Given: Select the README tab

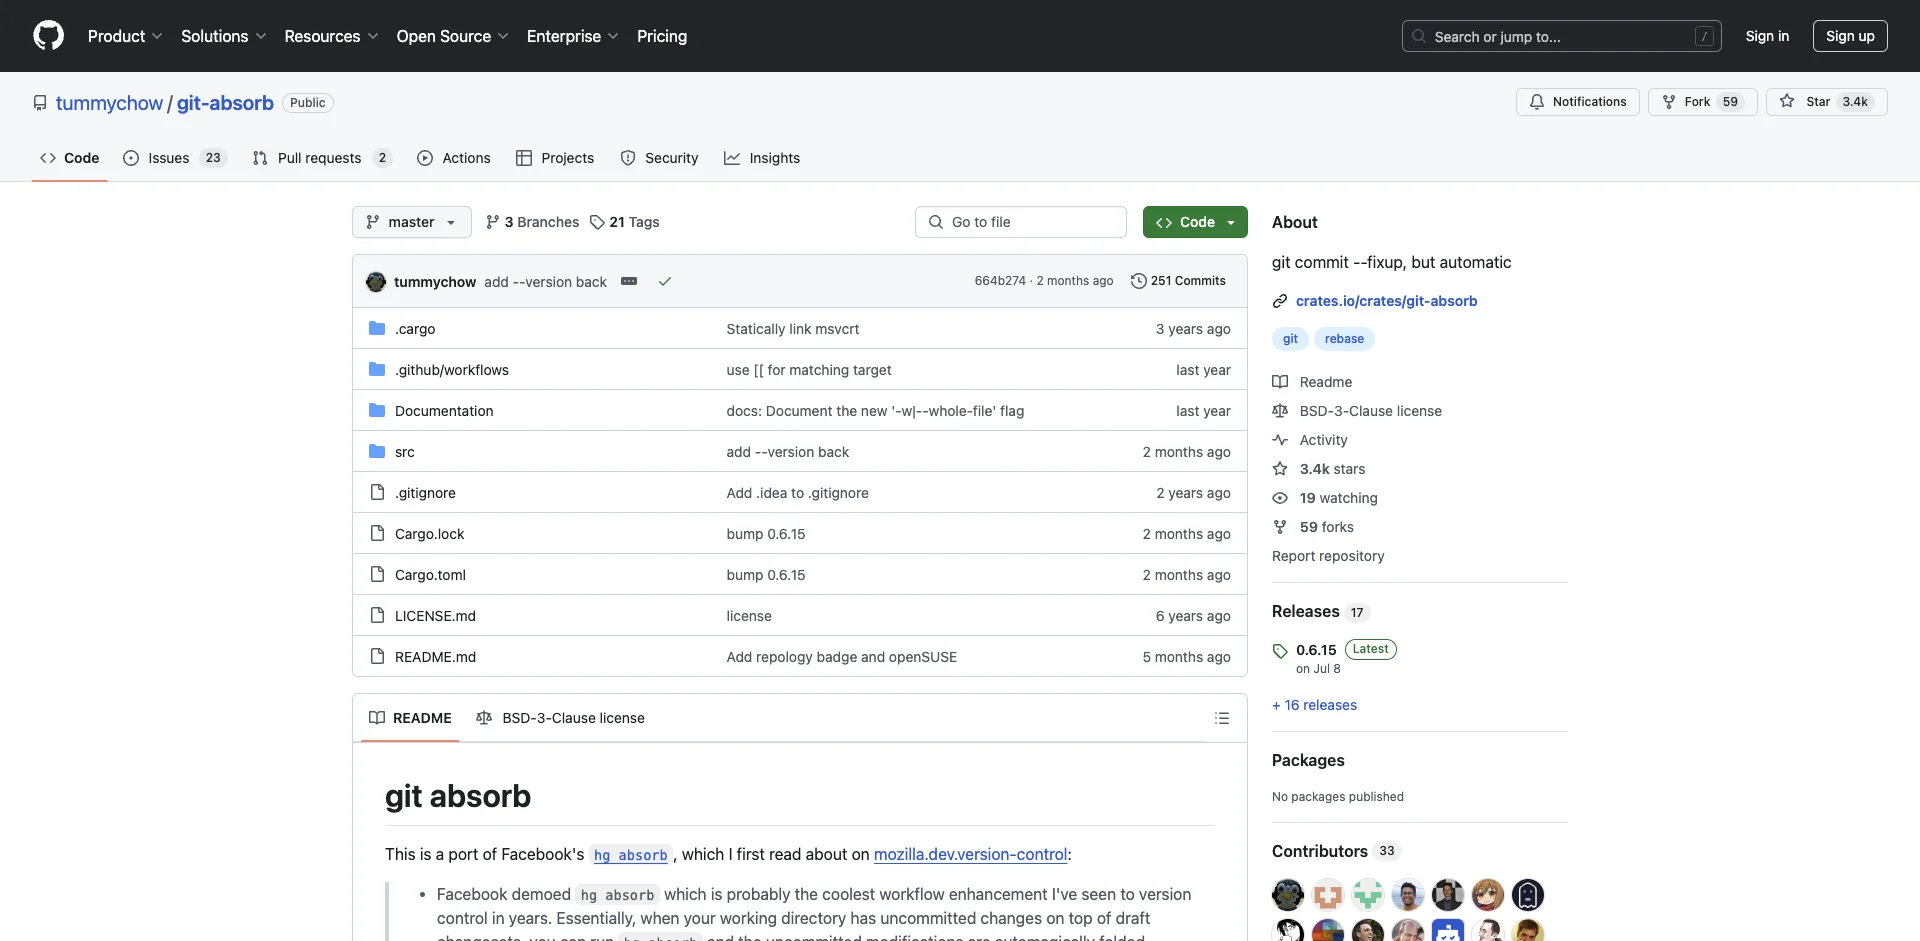Looking at the screenshot, I should [x=410, y=718].
